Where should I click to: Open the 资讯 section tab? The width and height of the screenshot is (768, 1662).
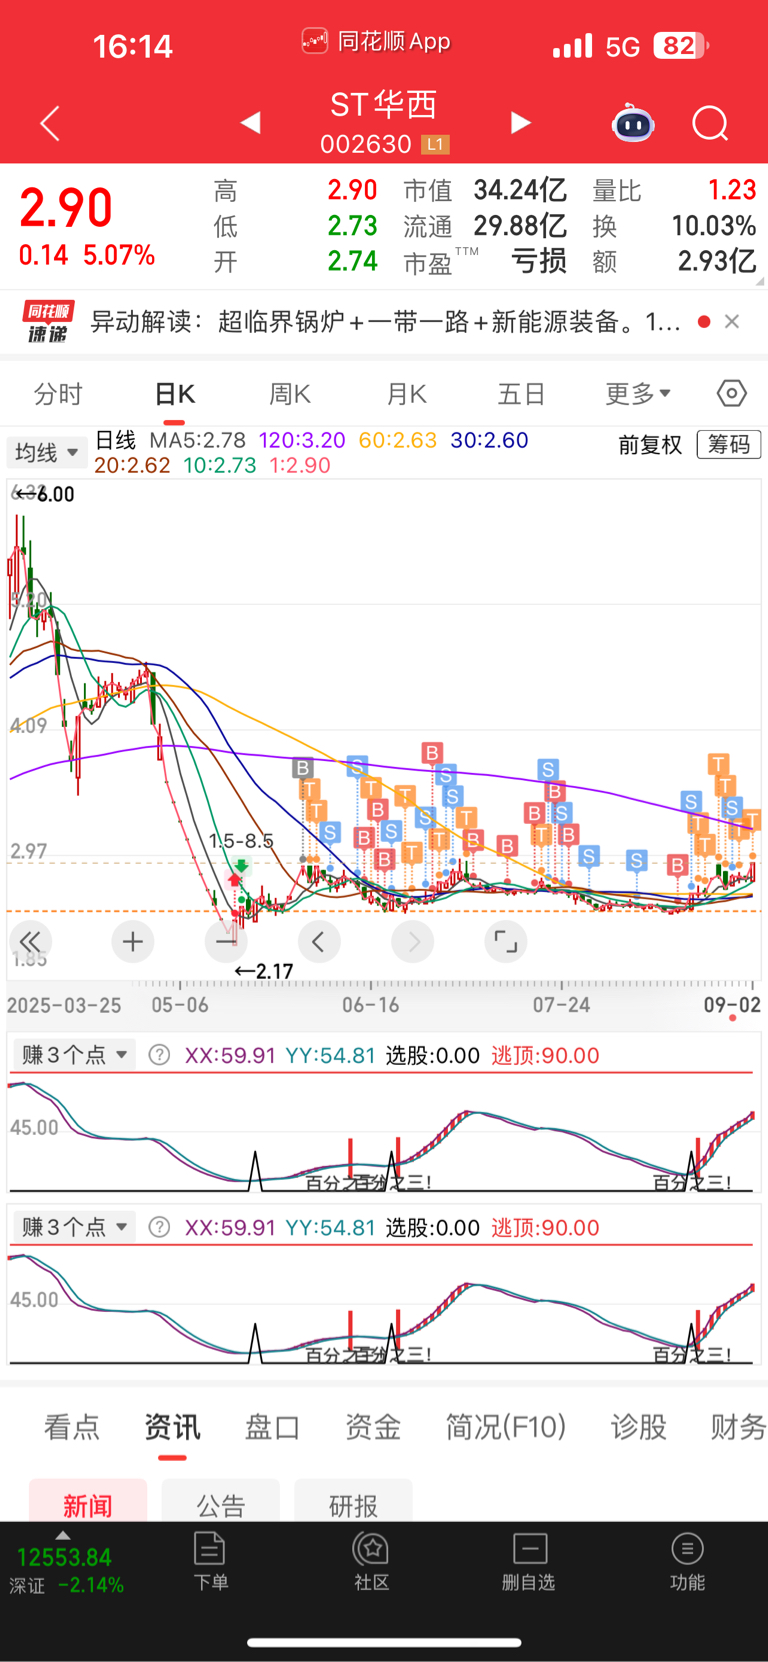(x=172, y=1427)
